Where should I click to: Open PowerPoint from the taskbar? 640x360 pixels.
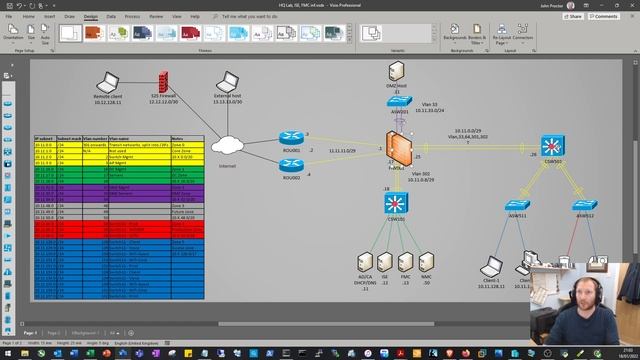click(x=107, y=353)
